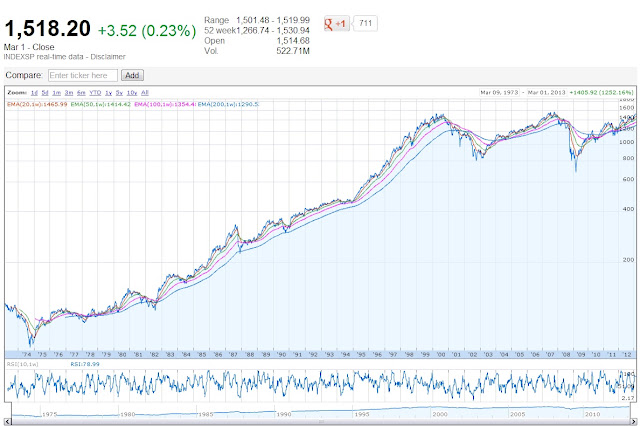The height and width of the screenshot is (426, 640).
Task: Click the +1405.92 (1252.16%) range change text
Action: coord(601,93)
